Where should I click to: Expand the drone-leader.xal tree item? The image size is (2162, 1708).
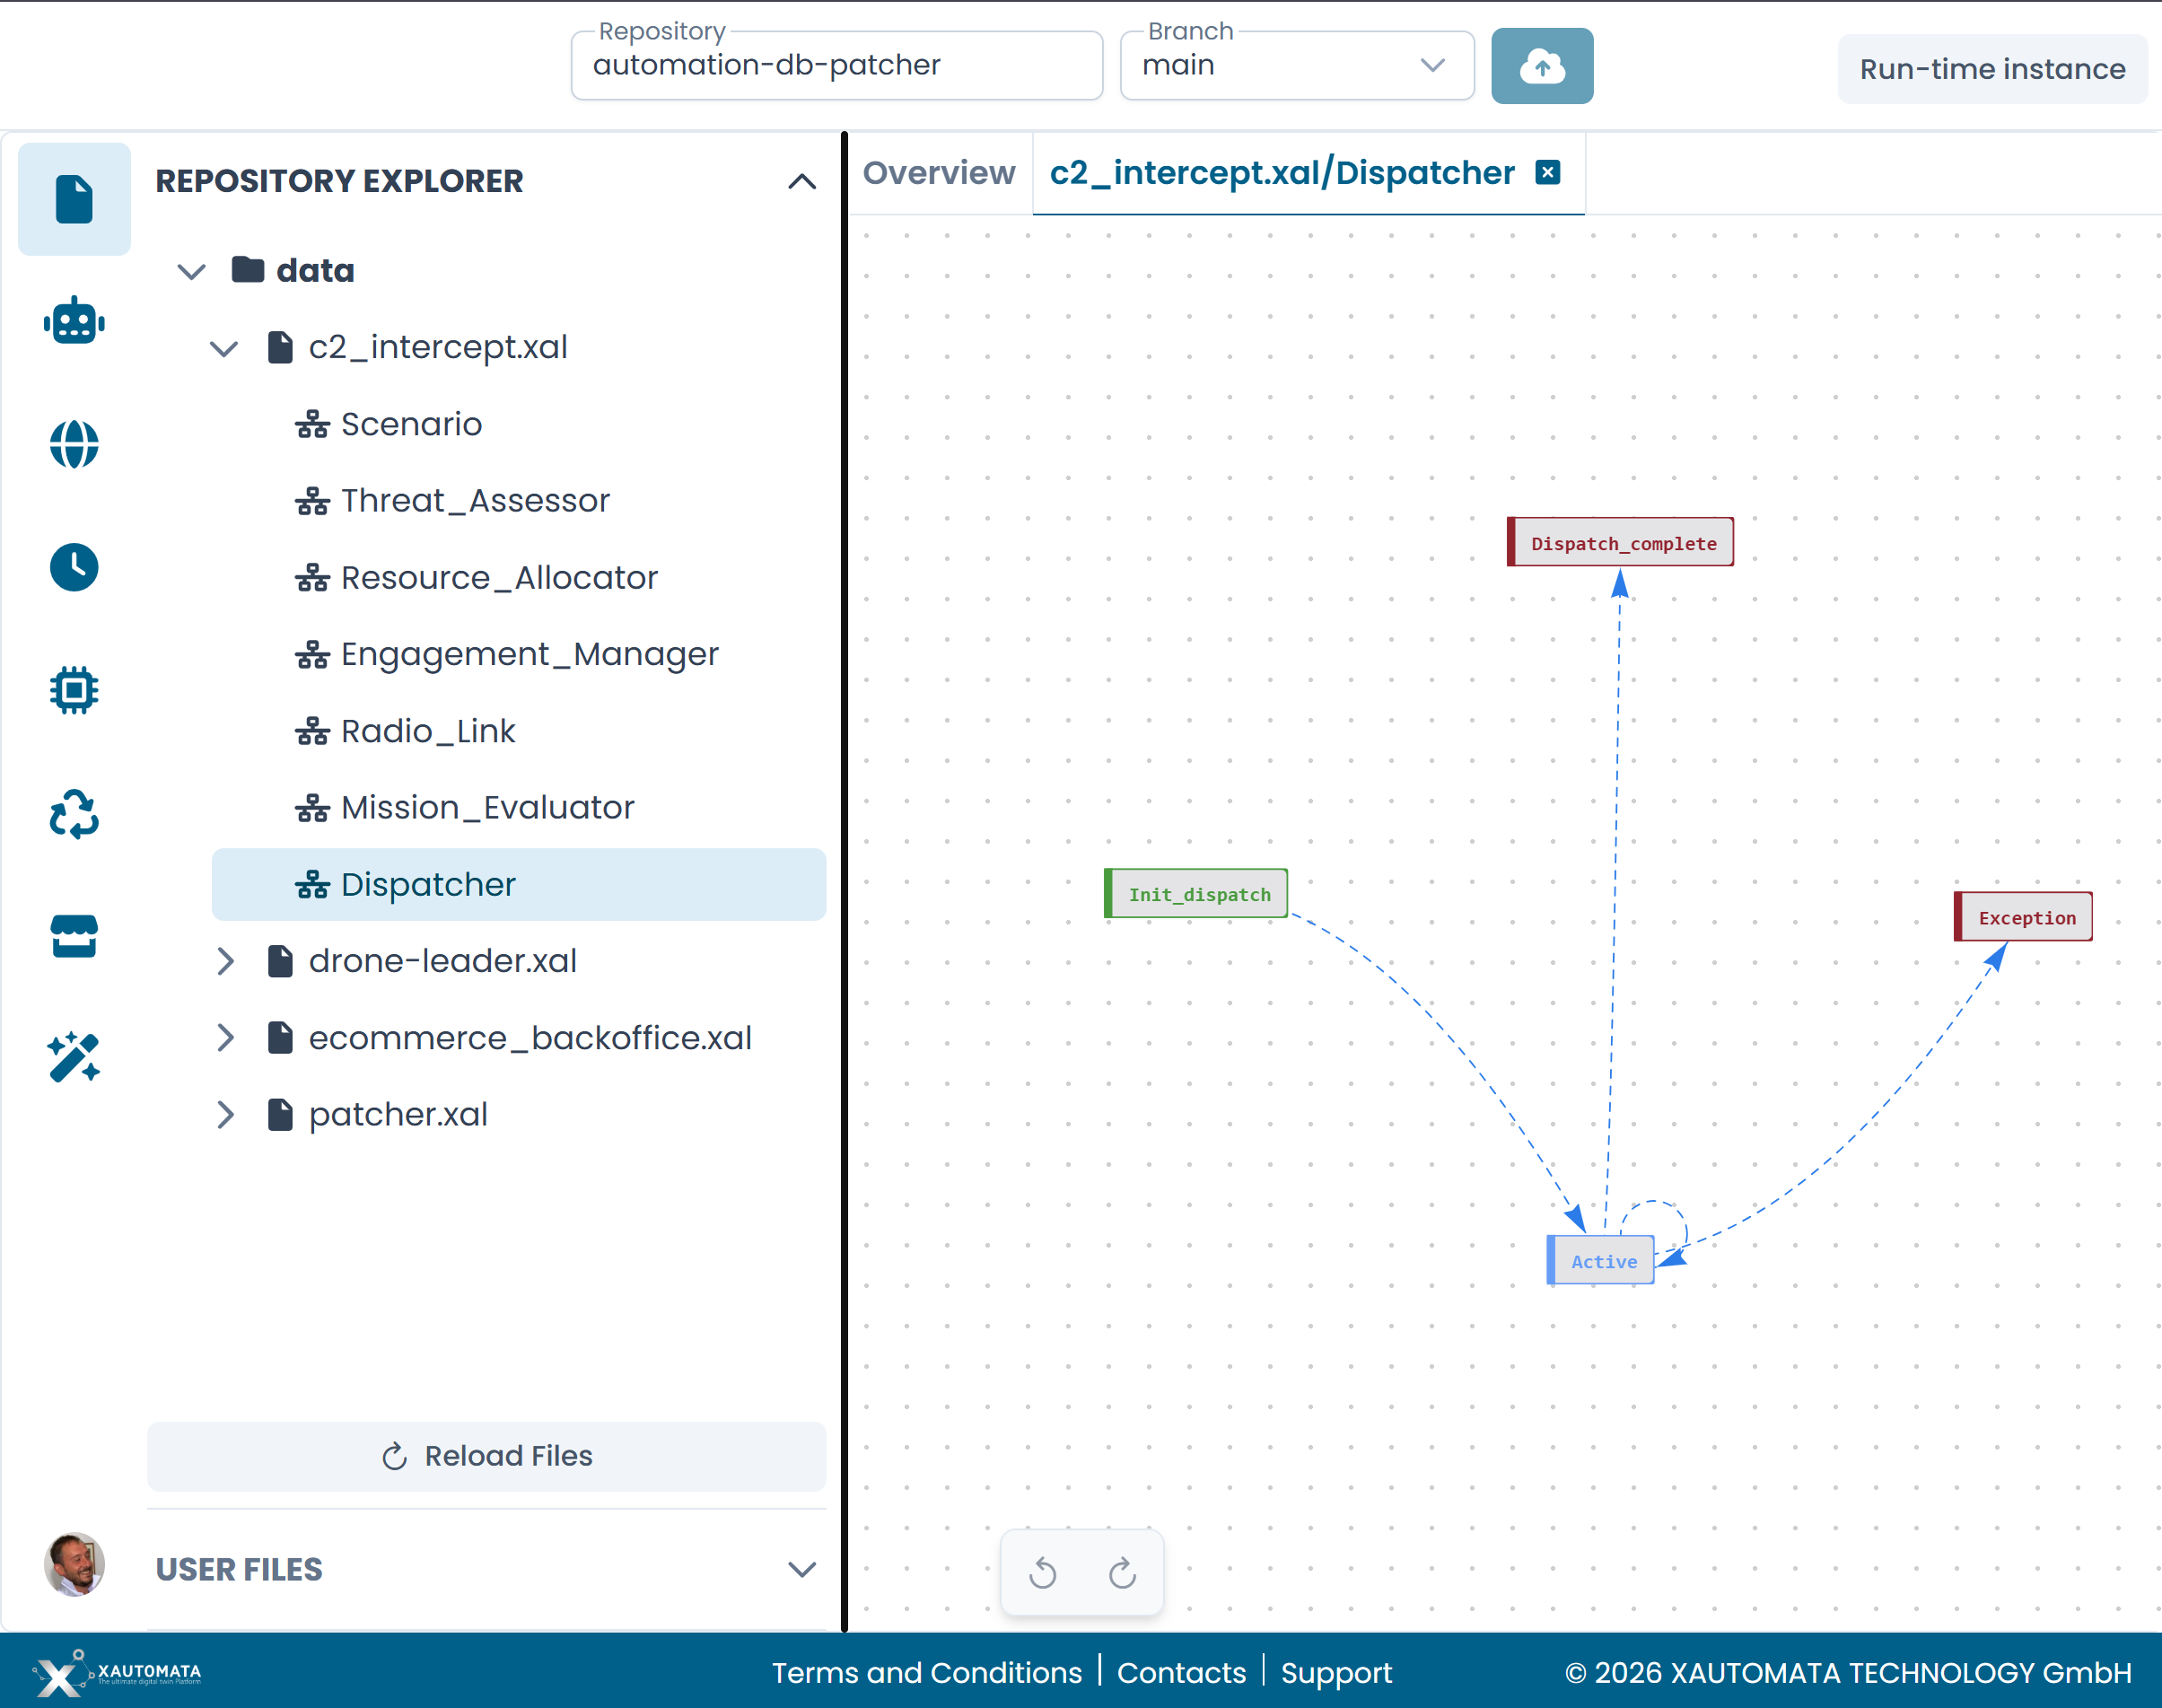[x=226, y=961]
